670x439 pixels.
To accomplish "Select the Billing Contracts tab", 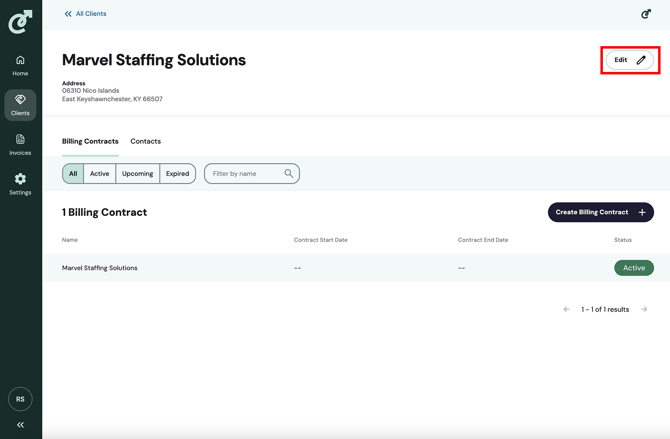I will tap(90, 141).
